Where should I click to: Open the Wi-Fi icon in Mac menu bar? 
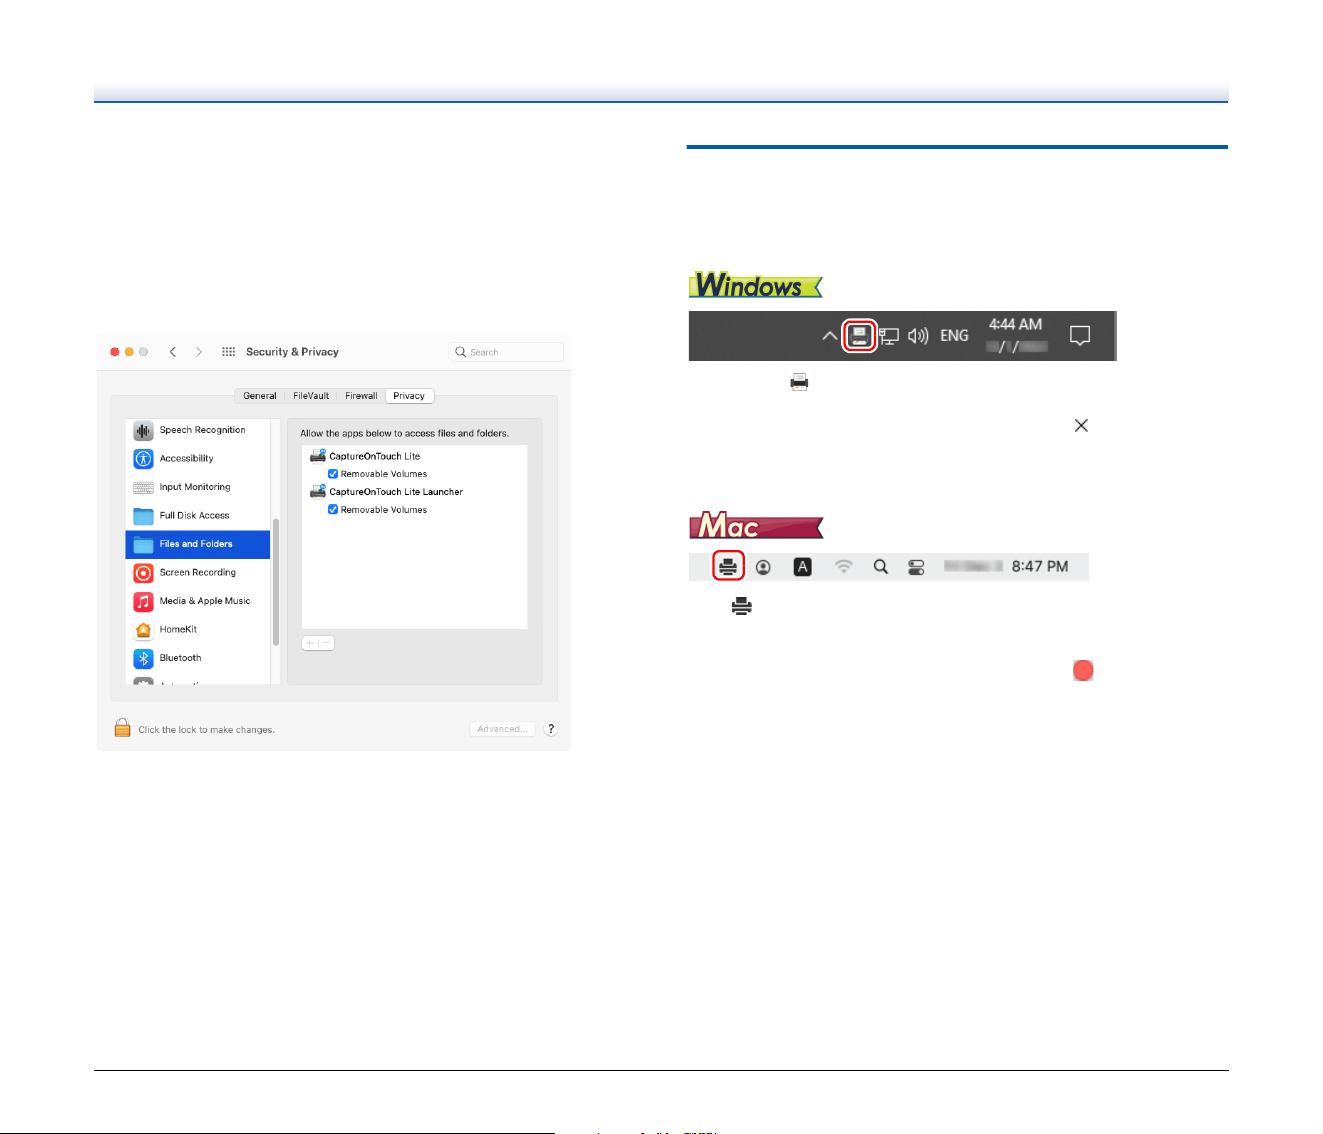pyautogui.click(x=844, y=567)
